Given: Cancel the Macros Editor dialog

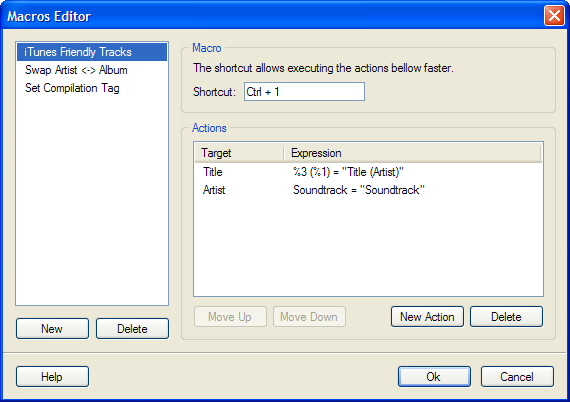Looking at the screenshot, I should pyautogui.click(x=517, y=377).
